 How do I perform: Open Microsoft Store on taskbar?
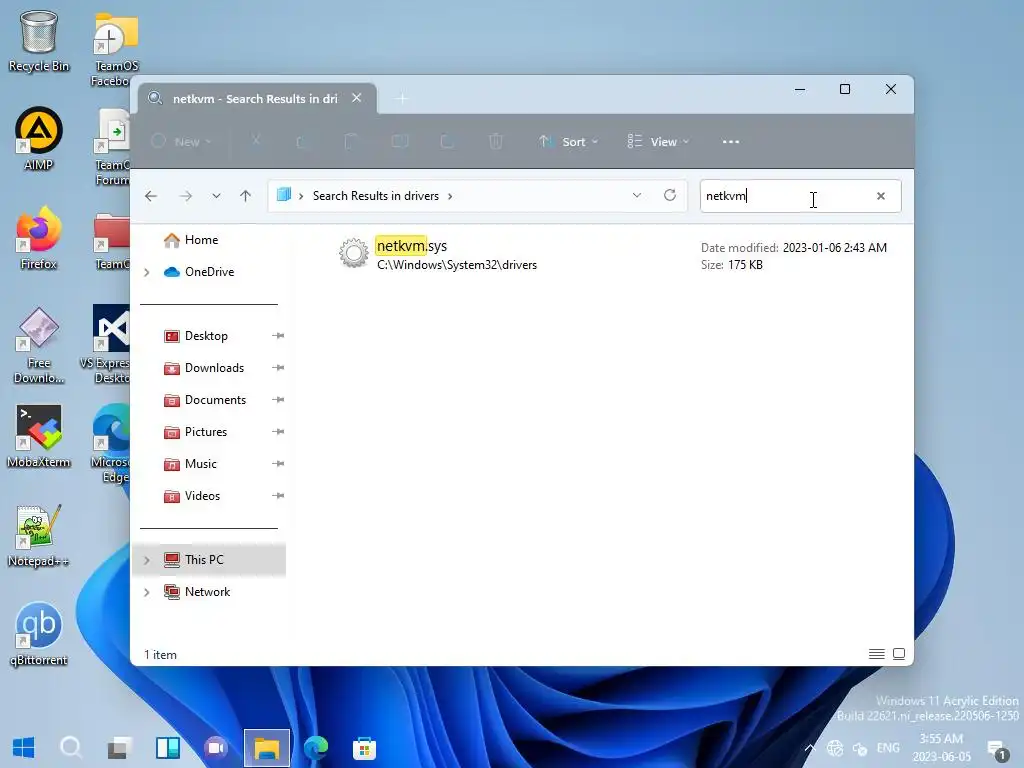click(x=364, y=747)
